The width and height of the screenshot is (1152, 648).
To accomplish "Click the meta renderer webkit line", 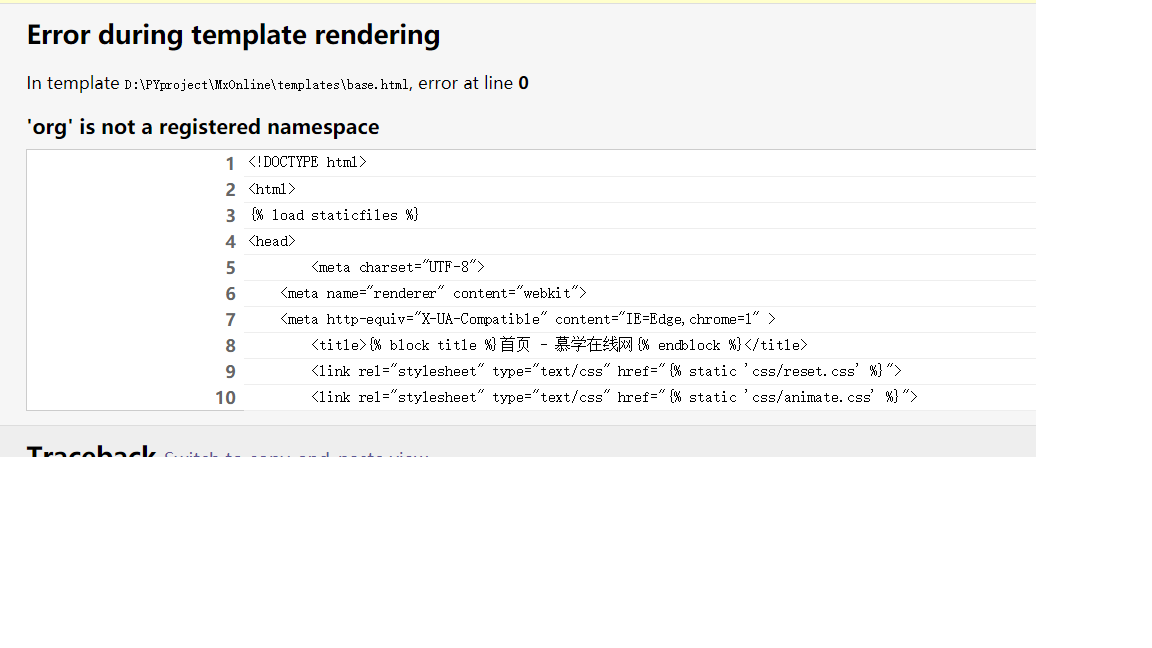I will (433, 293).
